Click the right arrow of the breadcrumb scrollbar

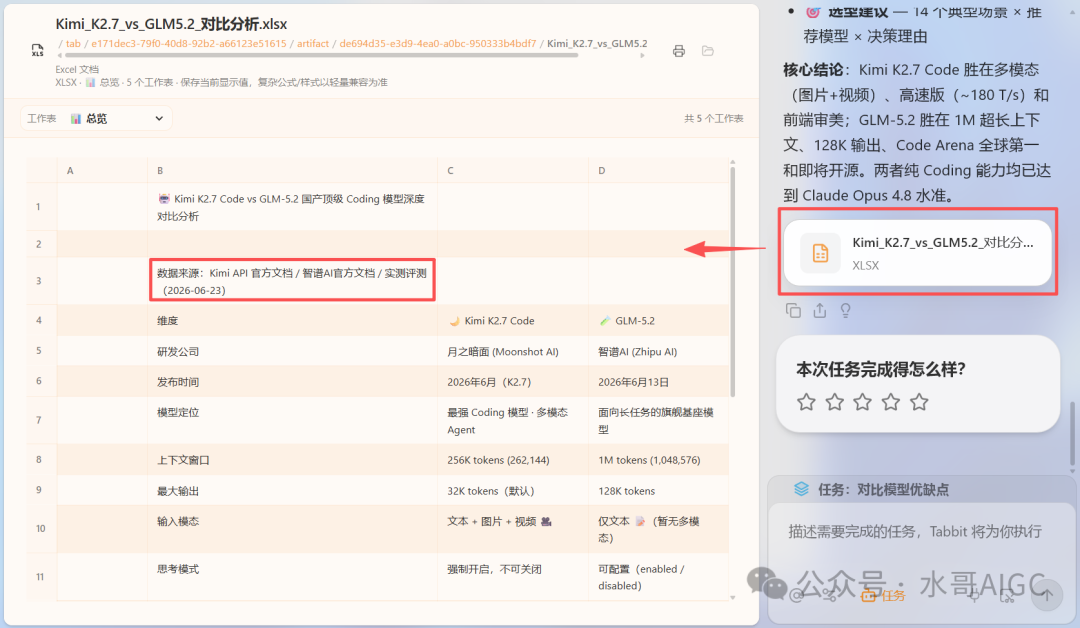pos(643,55)
